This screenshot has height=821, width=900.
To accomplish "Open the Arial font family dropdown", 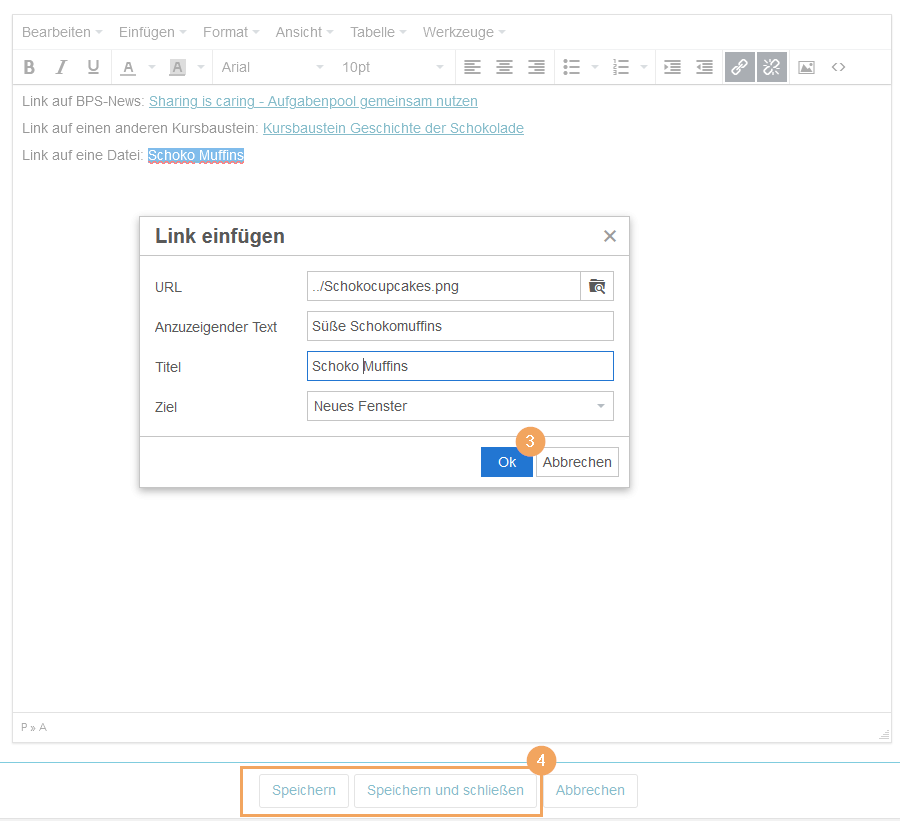I will coord(270,67).
